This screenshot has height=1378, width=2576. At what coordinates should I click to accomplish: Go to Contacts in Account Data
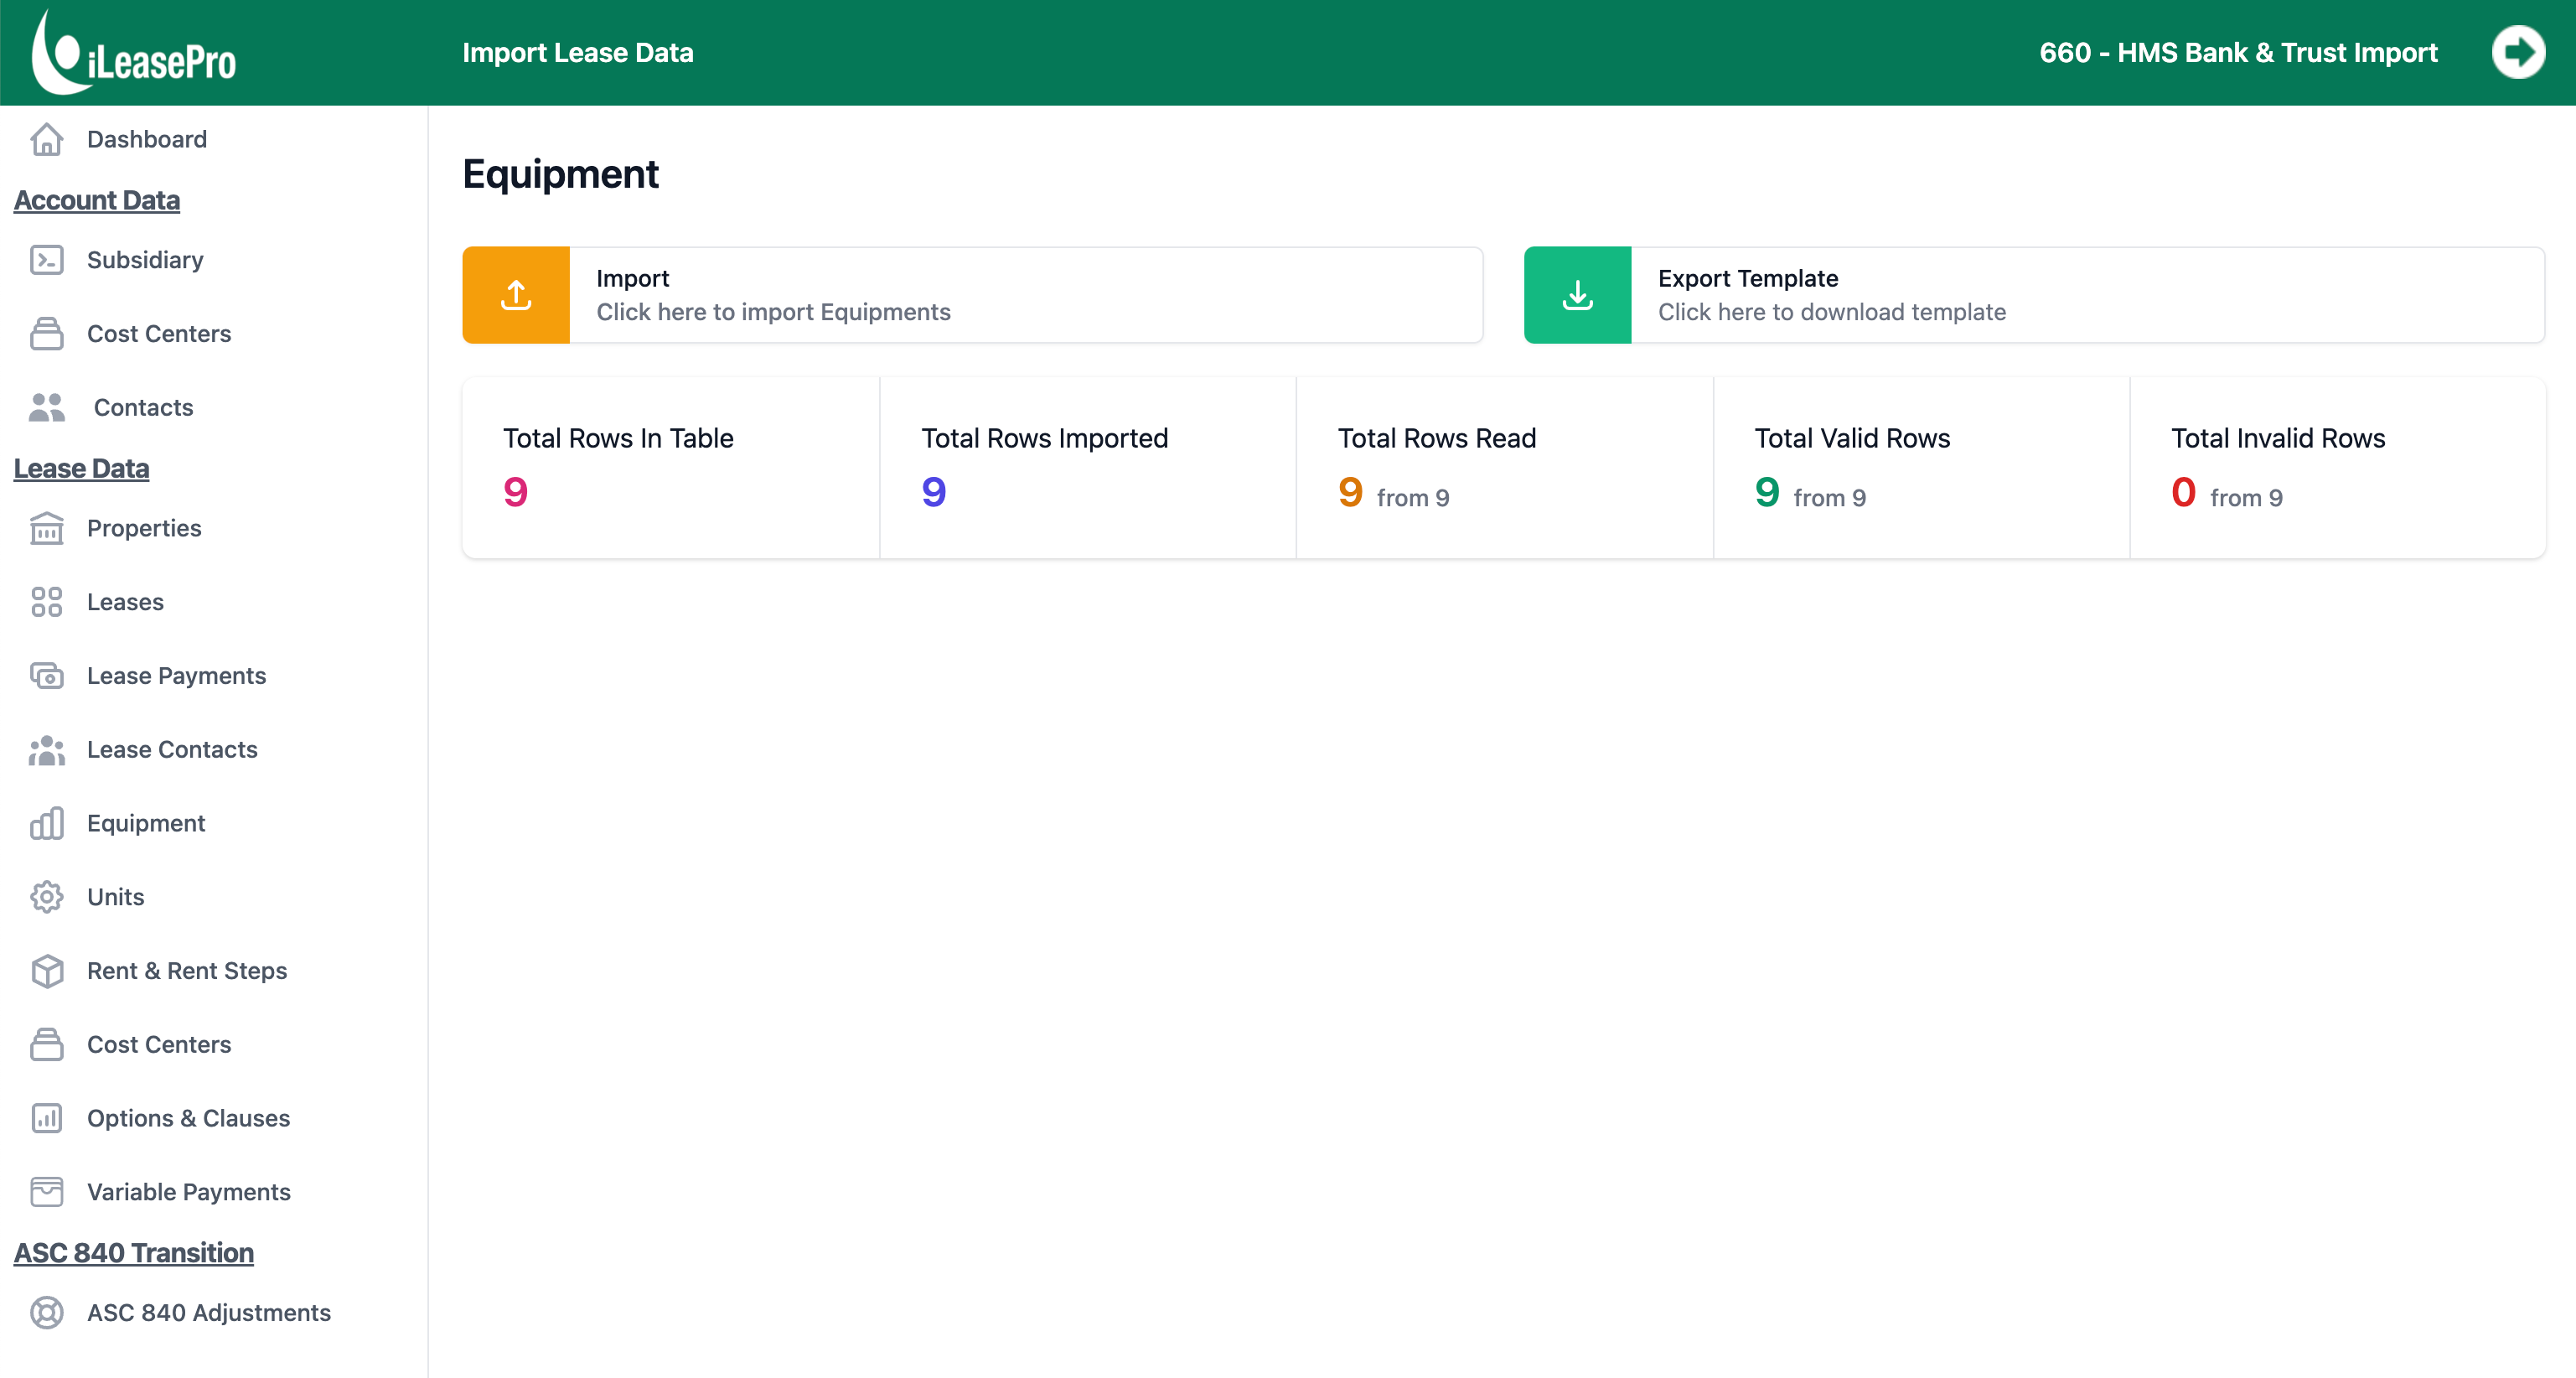[143, 407]
